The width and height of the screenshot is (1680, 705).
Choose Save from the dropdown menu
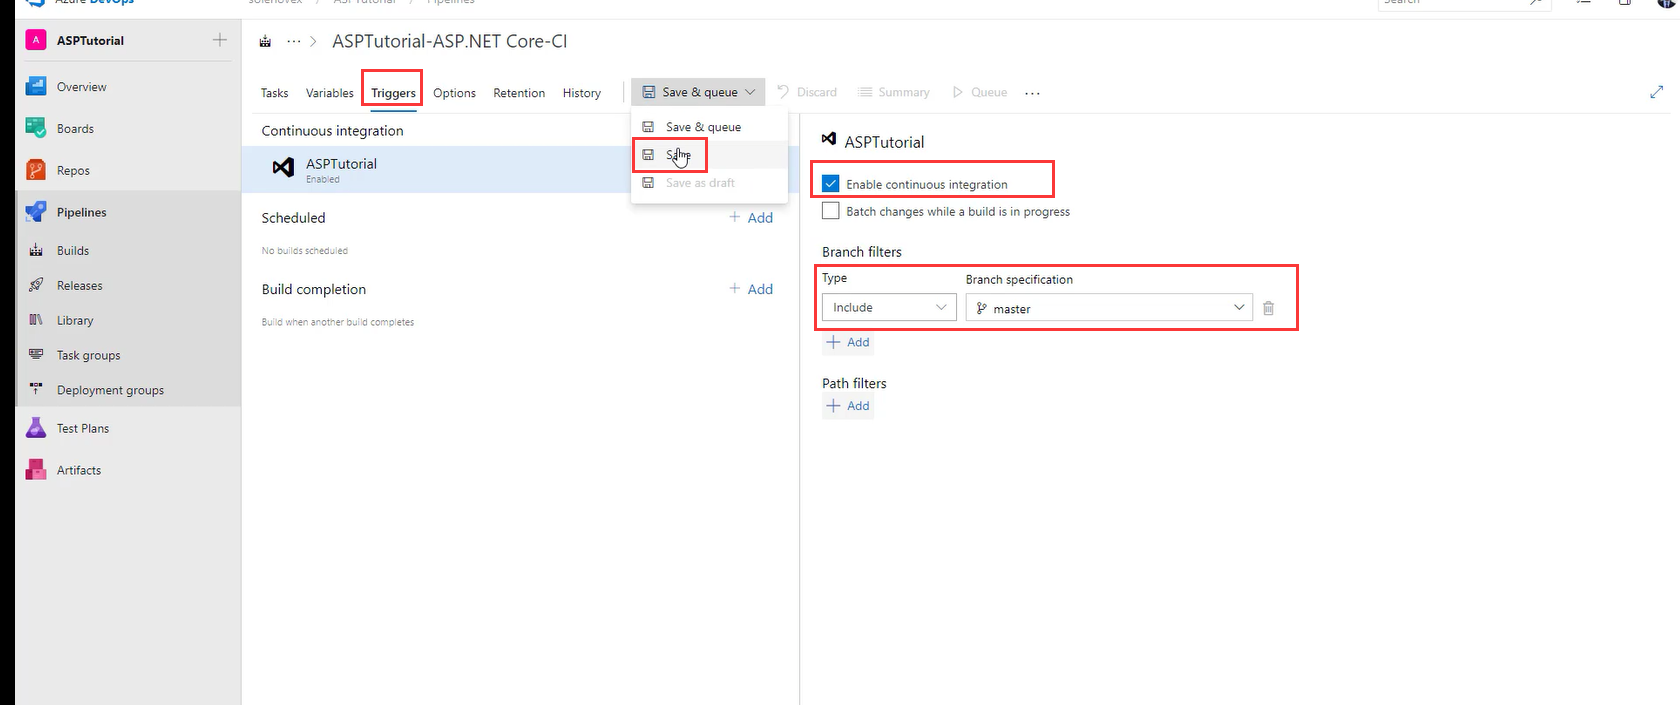coord(709,155)
